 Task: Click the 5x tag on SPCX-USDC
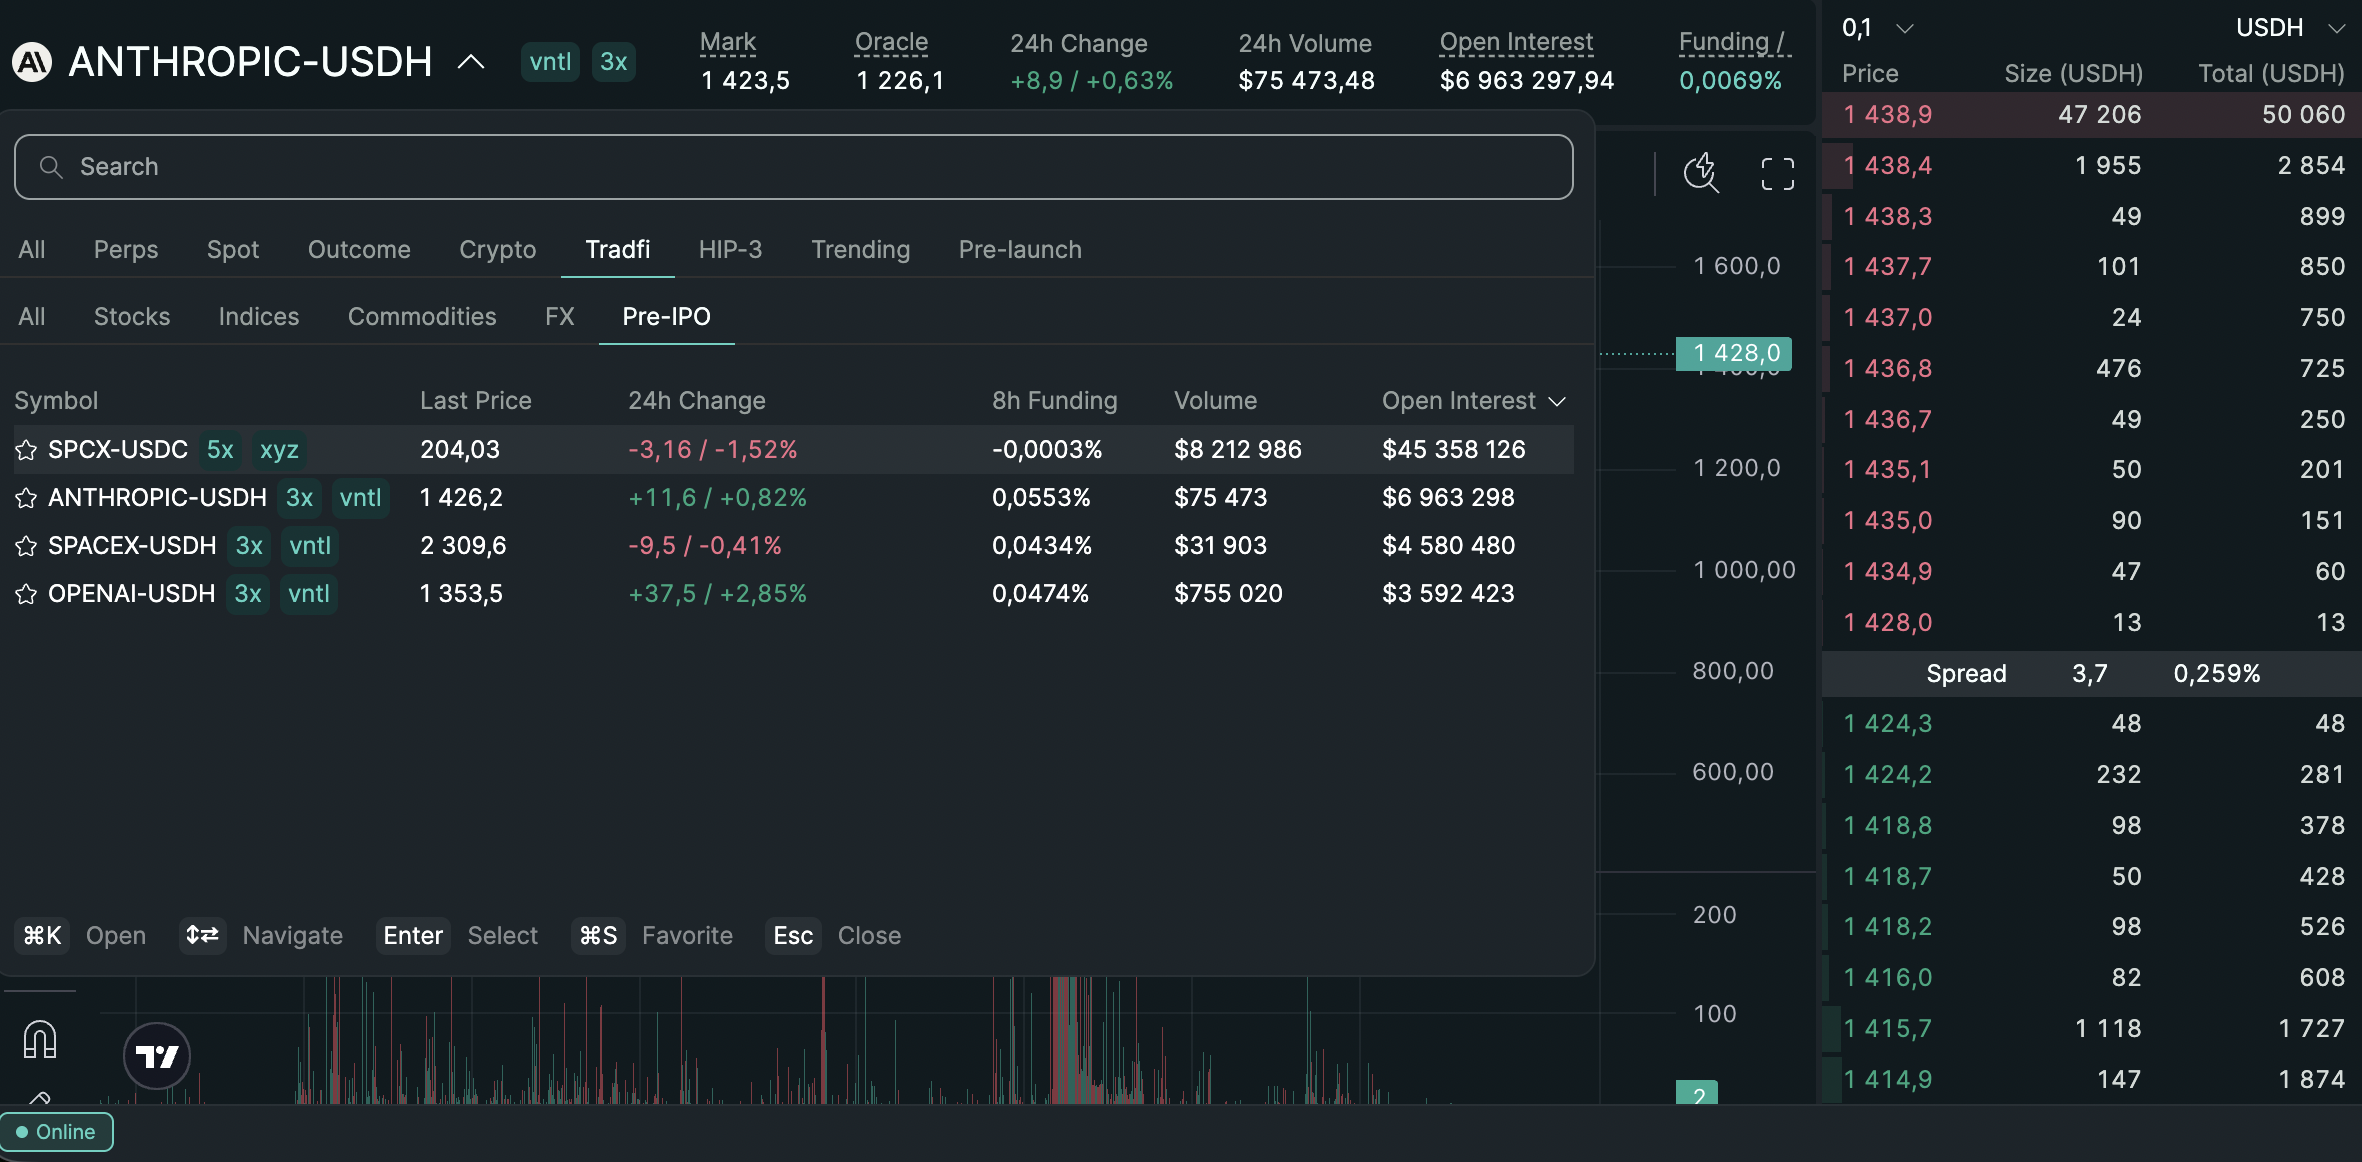coord(220,450)
